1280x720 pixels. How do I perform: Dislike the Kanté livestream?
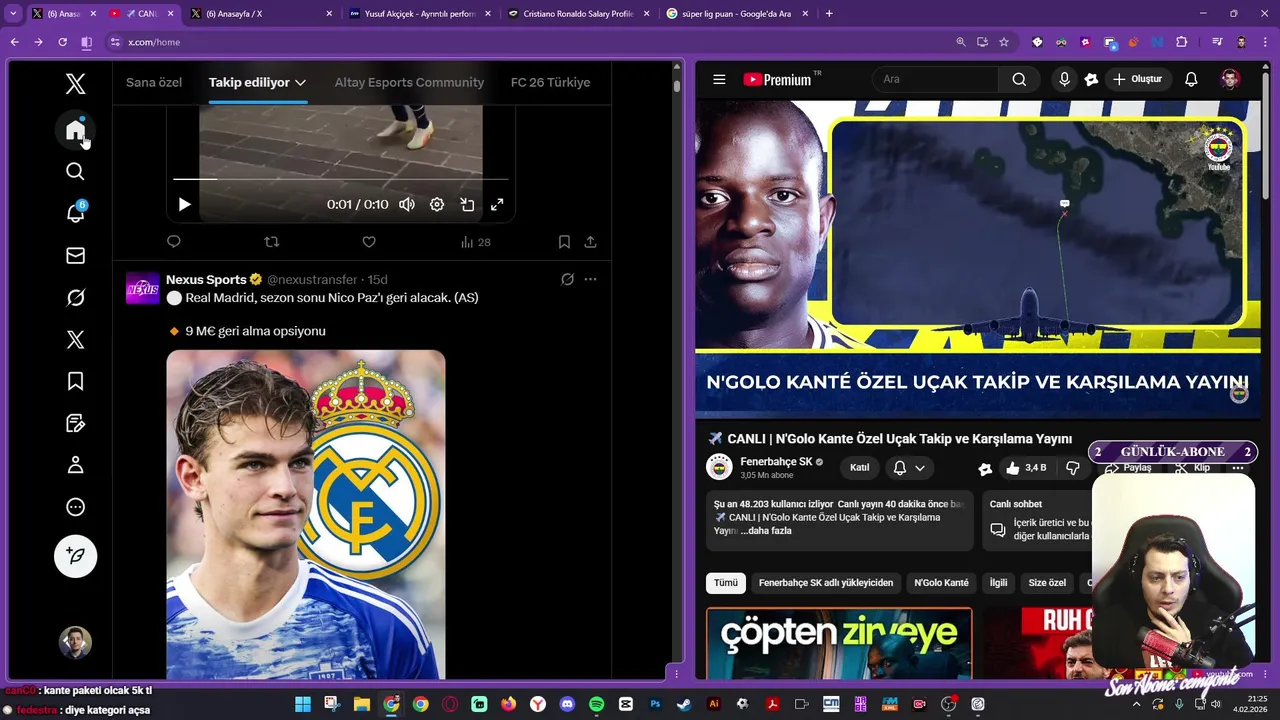(x=1072, y=468)
